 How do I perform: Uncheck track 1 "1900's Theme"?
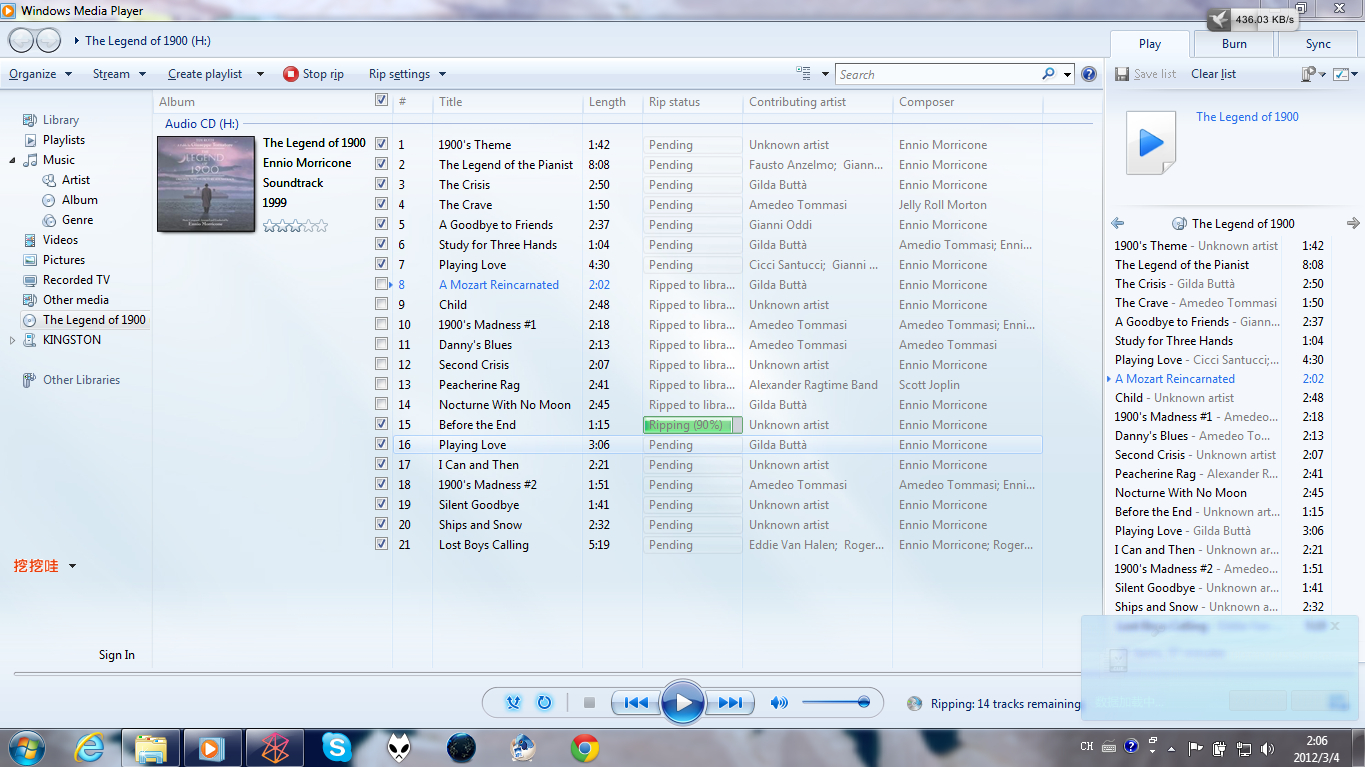click(381, 144)
